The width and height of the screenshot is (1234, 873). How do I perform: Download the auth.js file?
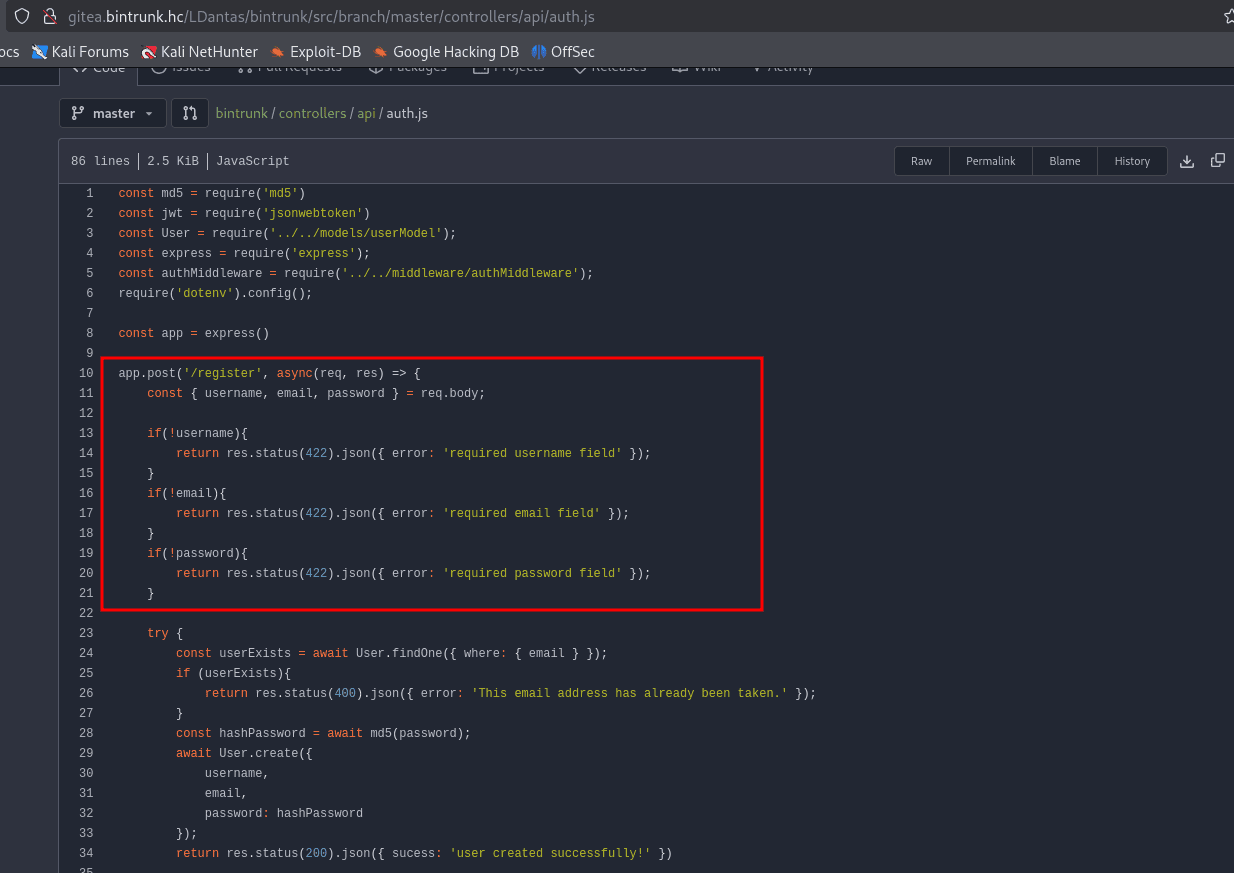[x=1187, y=161]
